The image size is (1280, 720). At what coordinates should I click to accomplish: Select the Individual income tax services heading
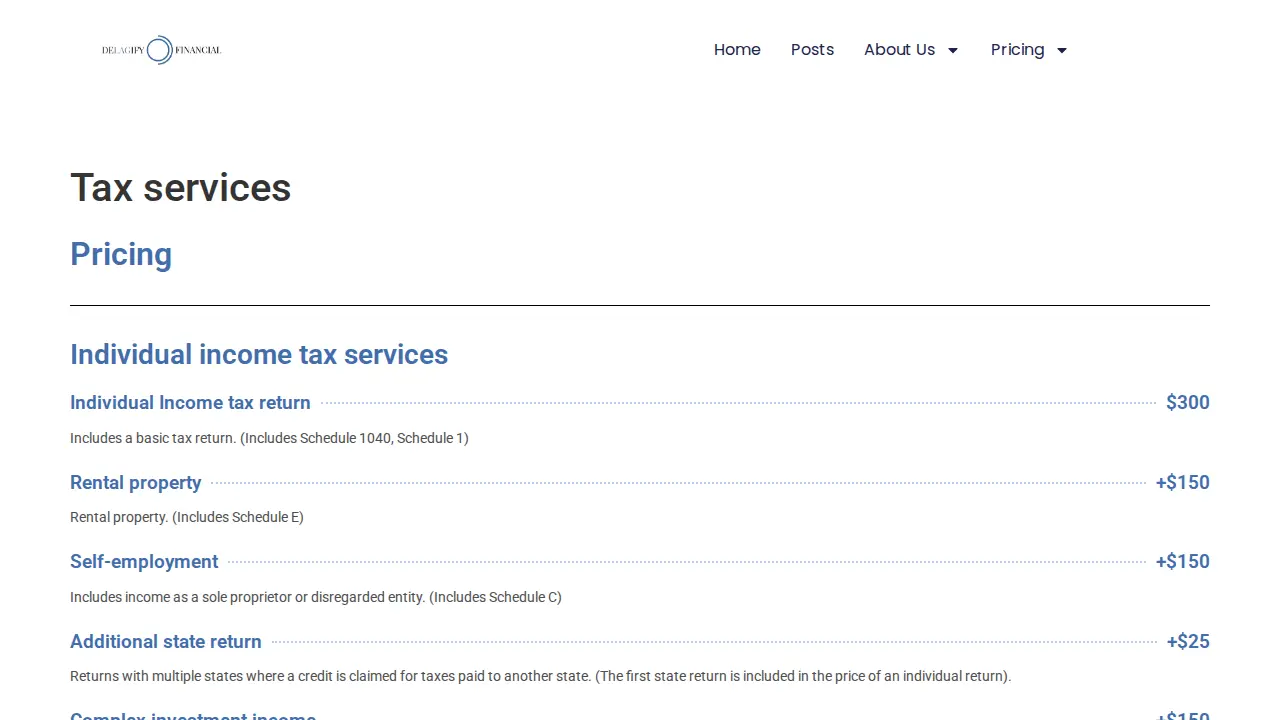tap(259, 355)
